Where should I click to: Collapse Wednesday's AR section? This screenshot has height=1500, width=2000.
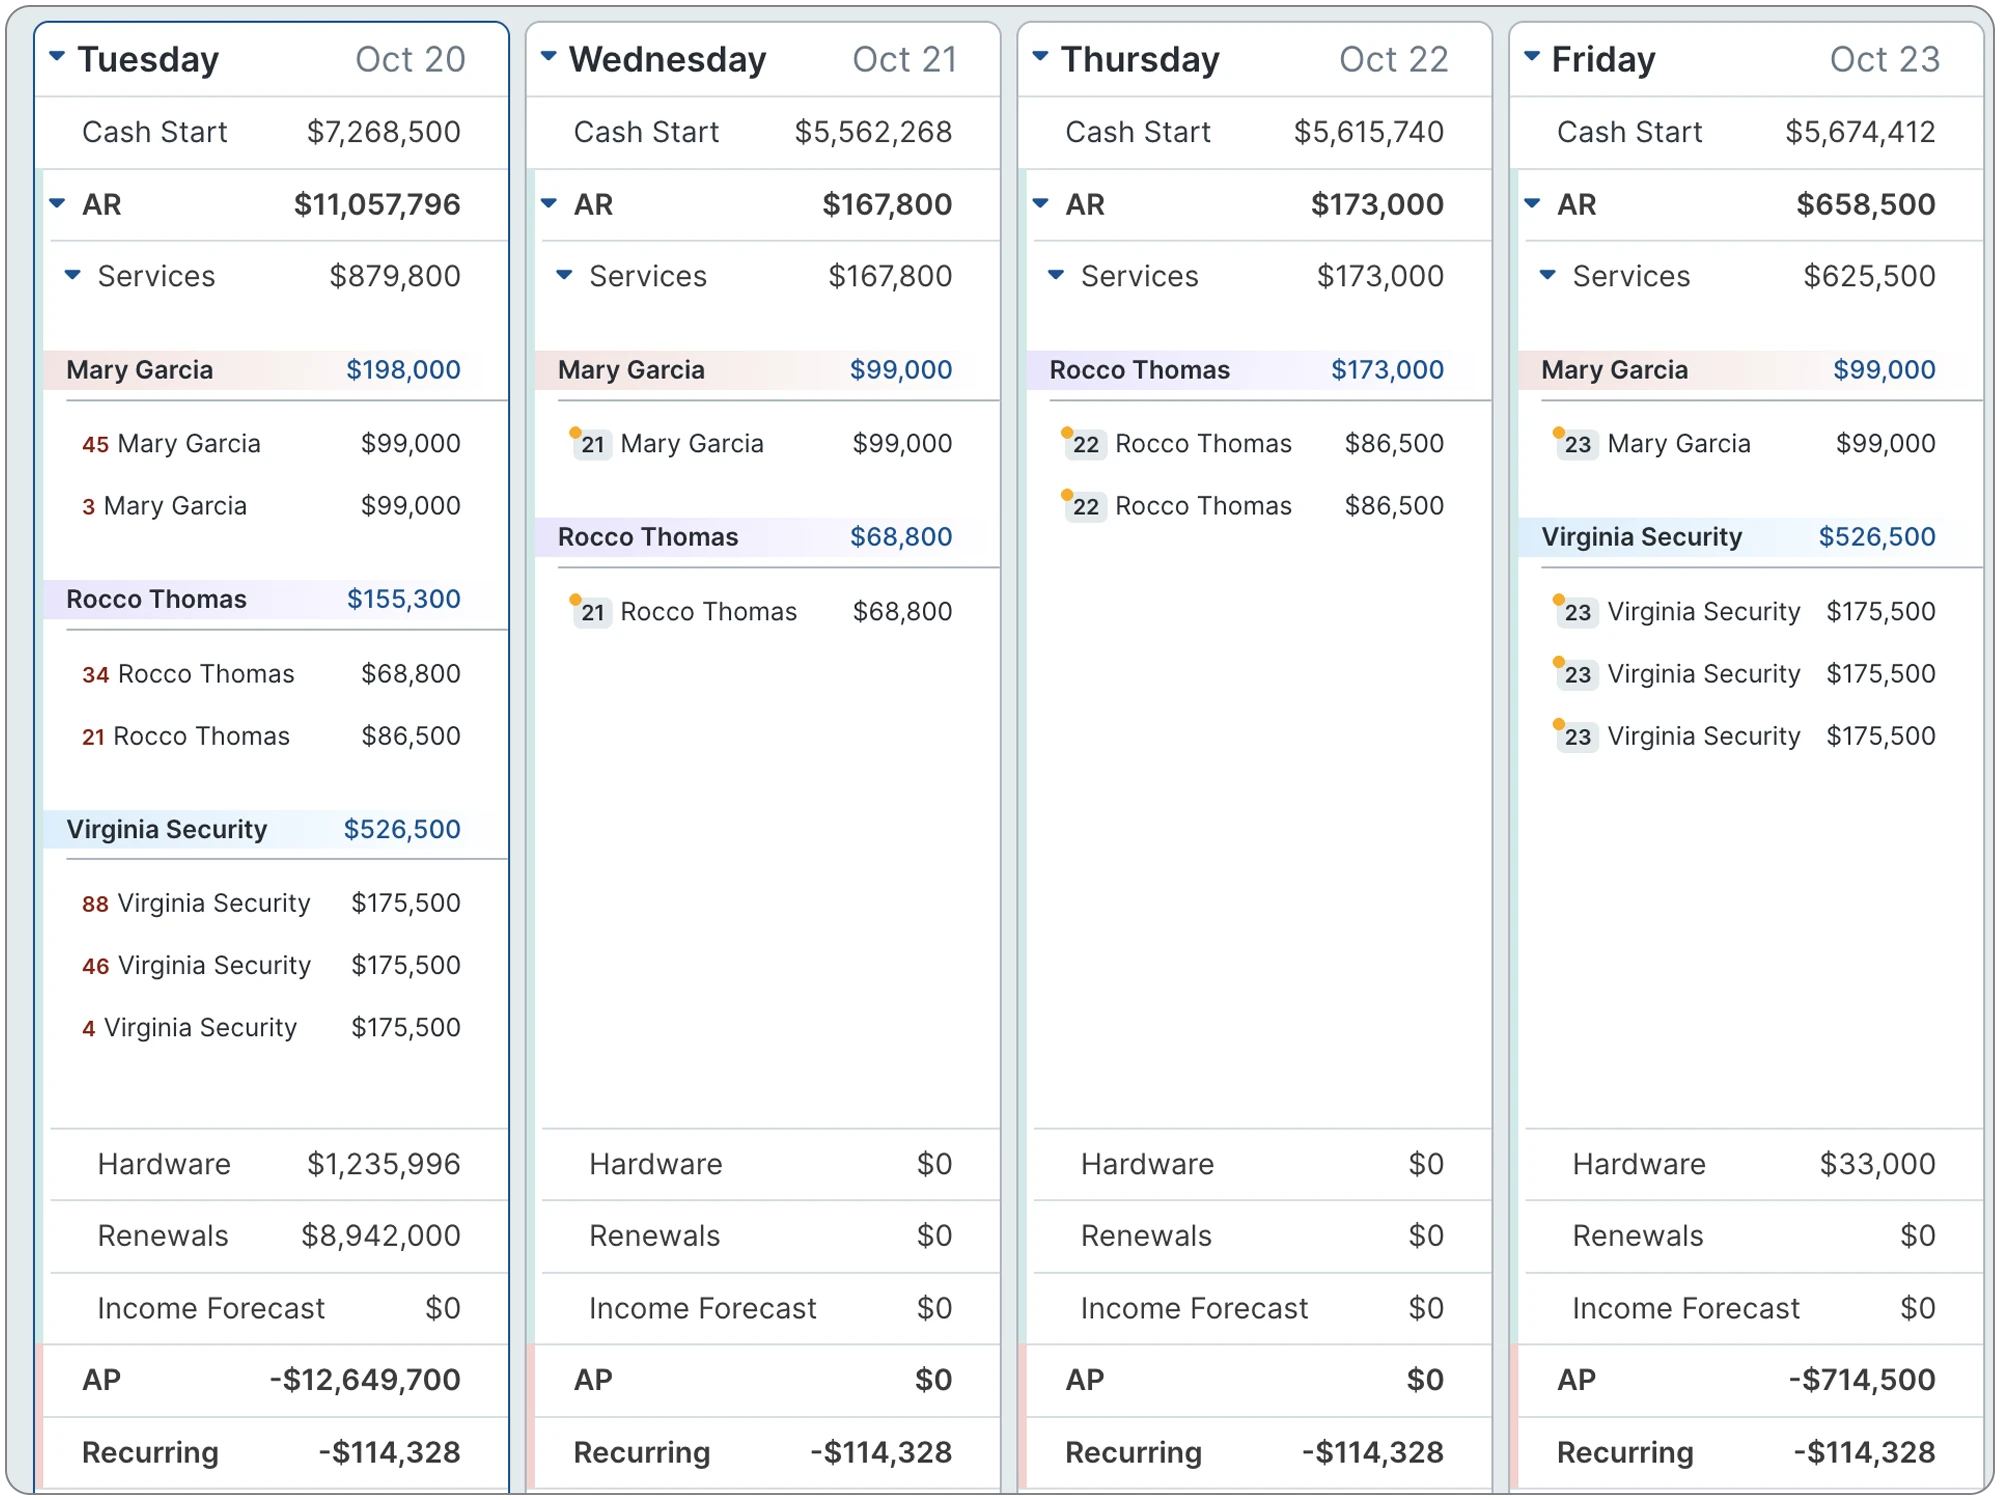(549, 203)
